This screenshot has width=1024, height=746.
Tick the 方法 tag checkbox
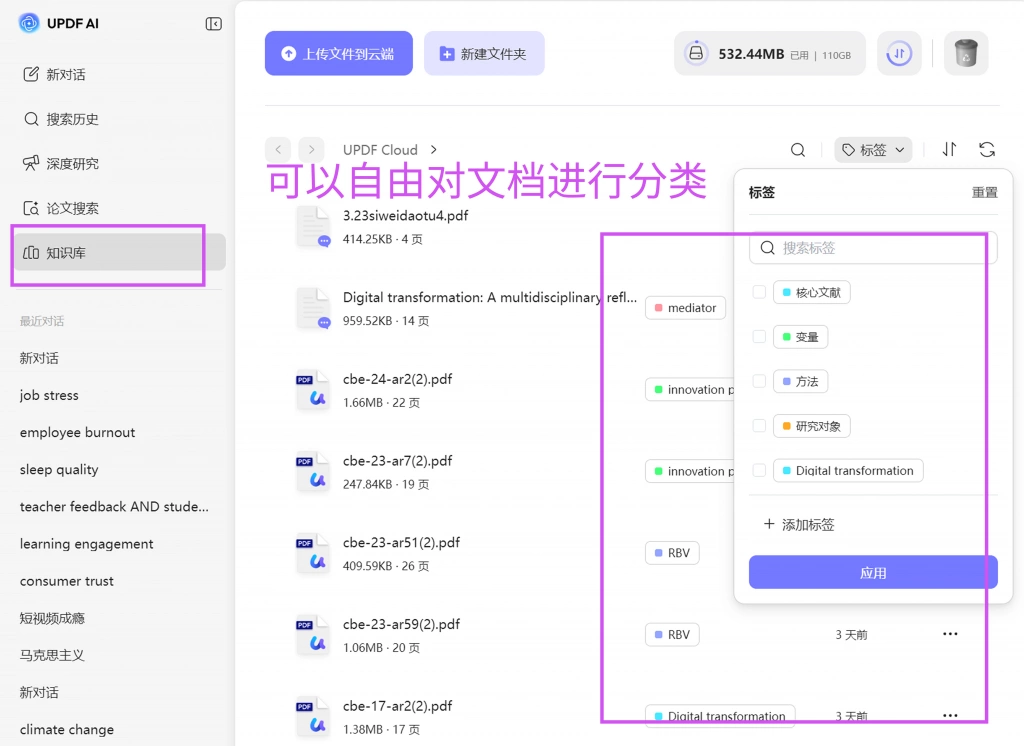(x=759, y=381)
